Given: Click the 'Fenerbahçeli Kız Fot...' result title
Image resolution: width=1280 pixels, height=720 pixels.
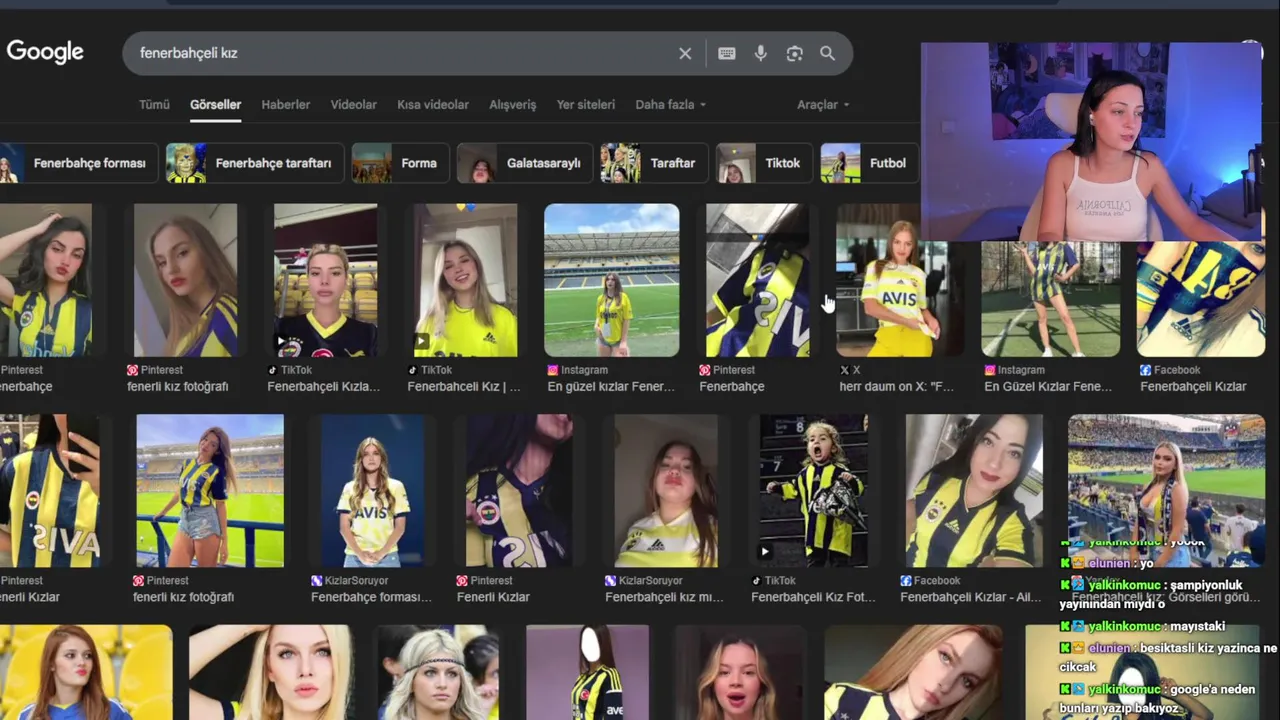Looking at the screenshot, I should click(x=813, y=597).
